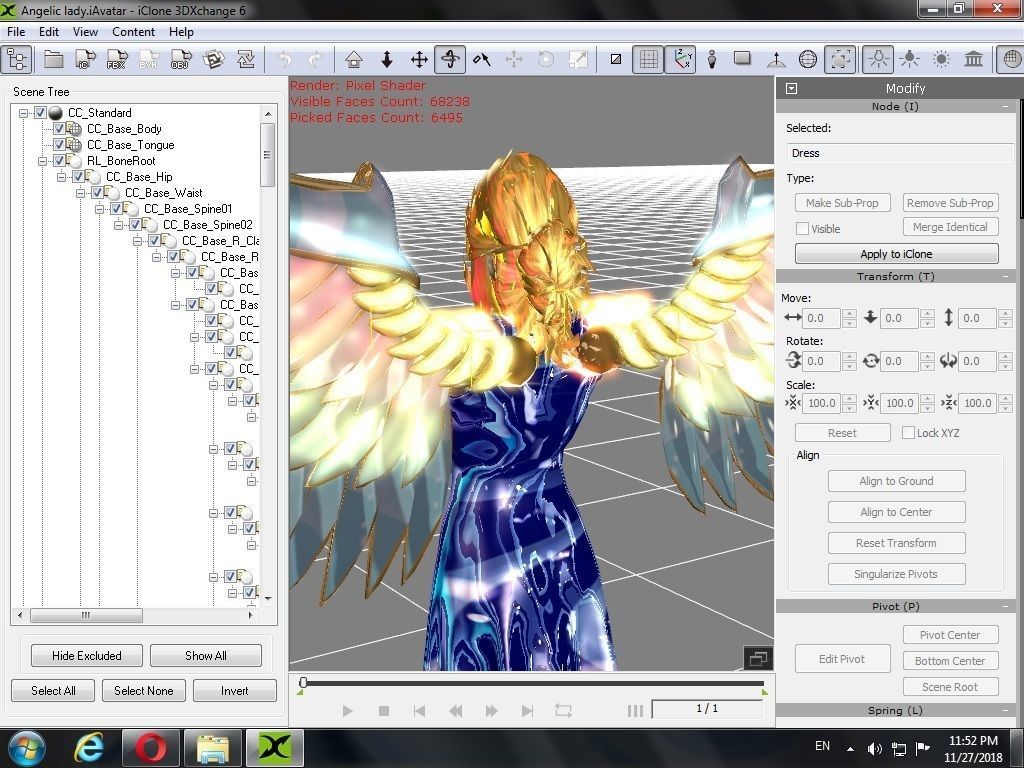
Task: Uncheck the CC_Base_Waist checkbox
Action: 97,193
